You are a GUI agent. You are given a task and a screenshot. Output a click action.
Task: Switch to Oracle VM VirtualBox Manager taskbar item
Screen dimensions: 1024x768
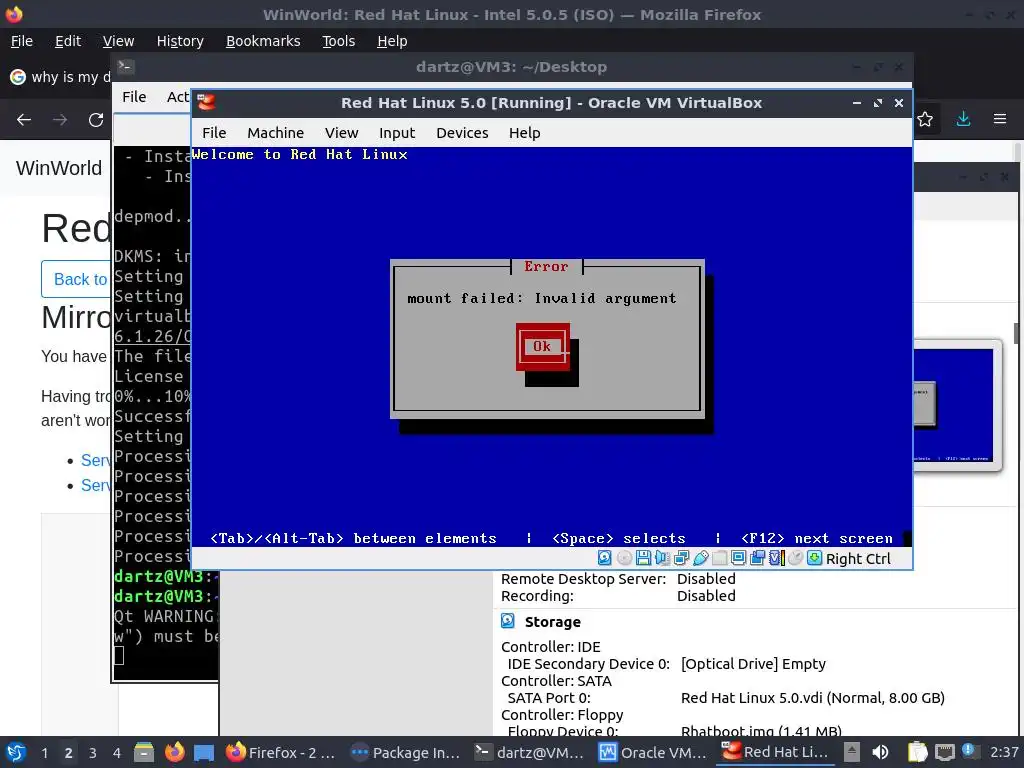653,752
